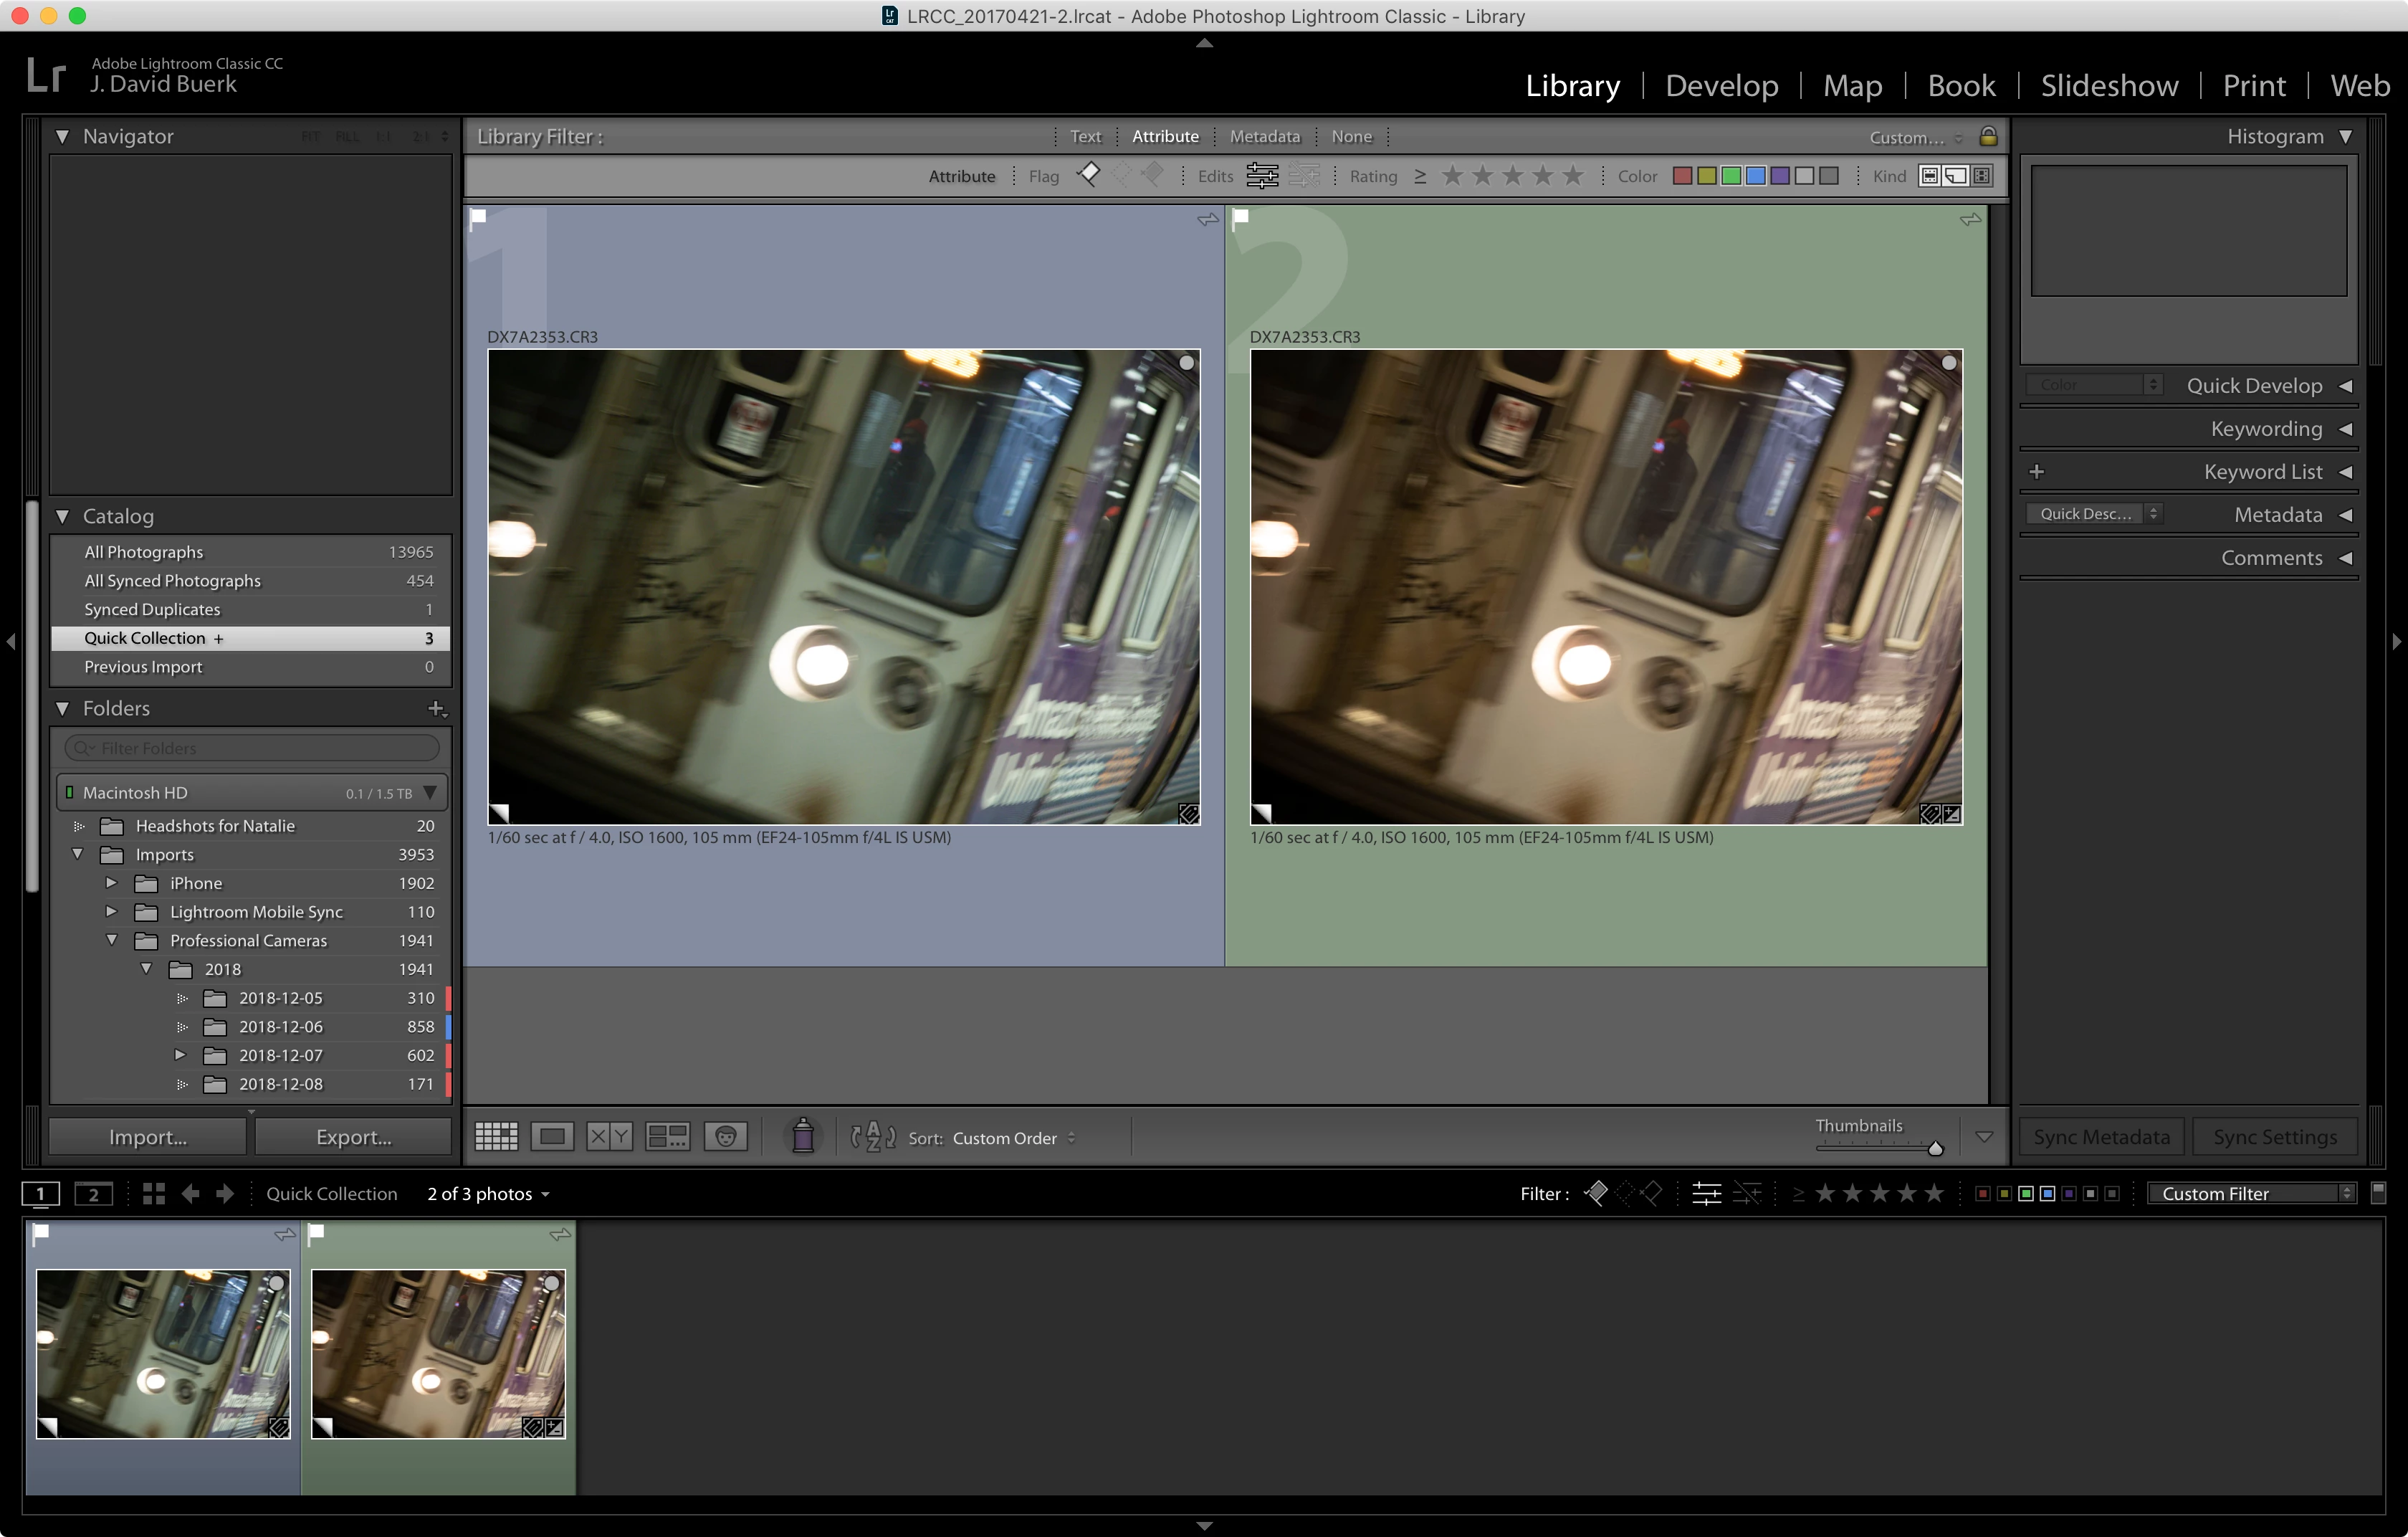This screenshot has width=2408, height=1537.
Task: Filter by red color label swatch
Action: click(1682, 176)
